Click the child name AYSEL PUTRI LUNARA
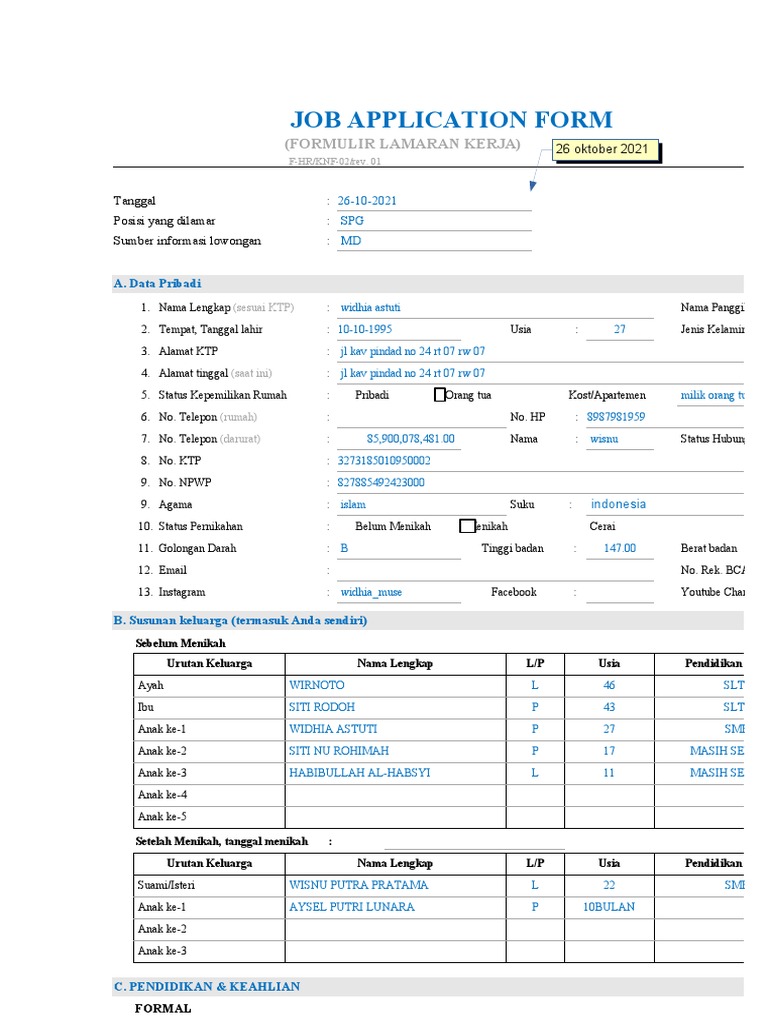Image resolution: width=768 pixels, height=1024 pixels. [x=395, y=907]
